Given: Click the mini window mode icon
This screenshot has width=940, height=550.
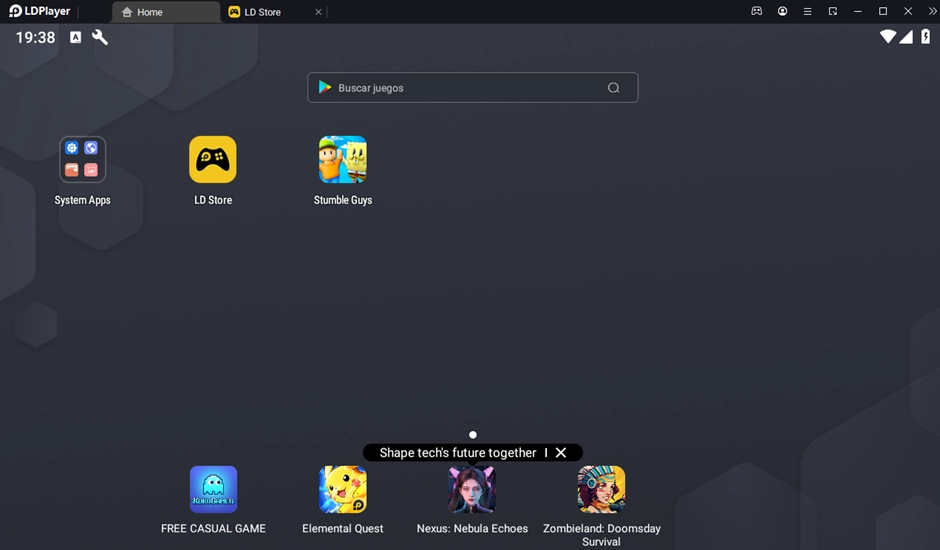Looking at the screenshot, I should point(833,11).
